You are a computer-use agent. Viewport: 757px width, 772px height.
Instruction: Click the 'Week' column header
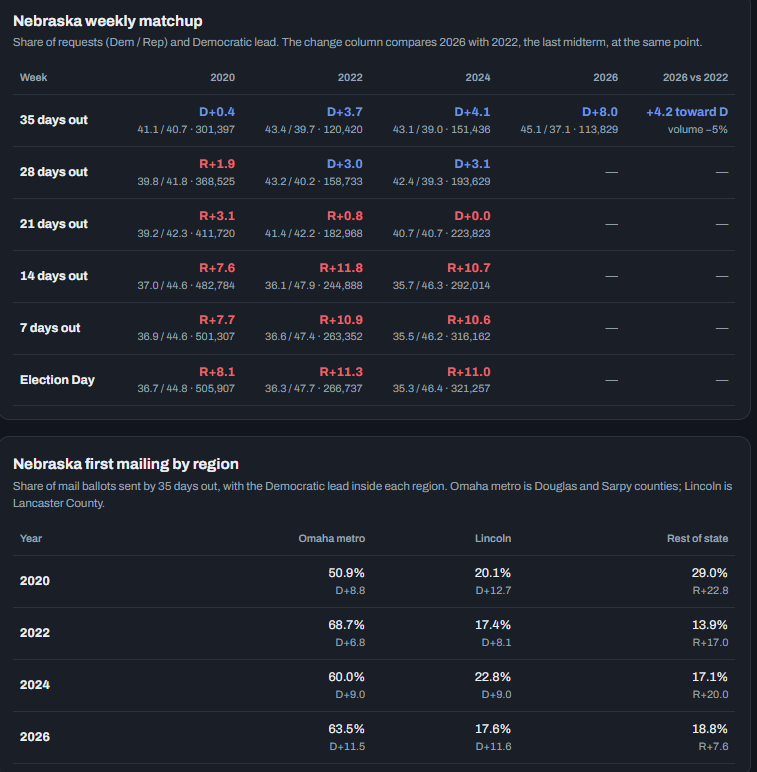pyautogui.click(x=33, y=77)
